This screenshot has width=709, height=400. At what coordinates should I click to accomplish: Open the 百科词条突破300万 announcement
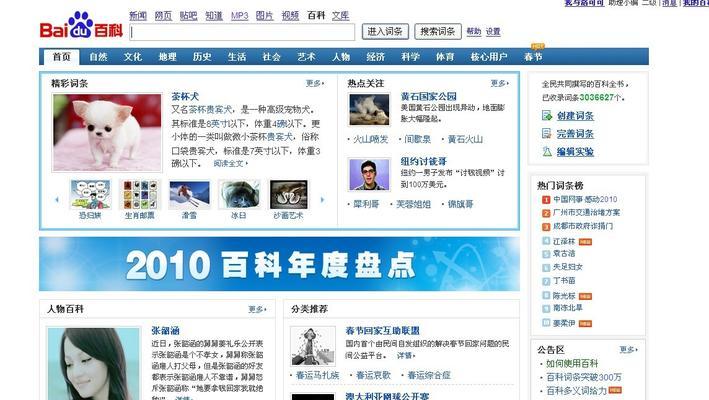(x=584, y=377)
